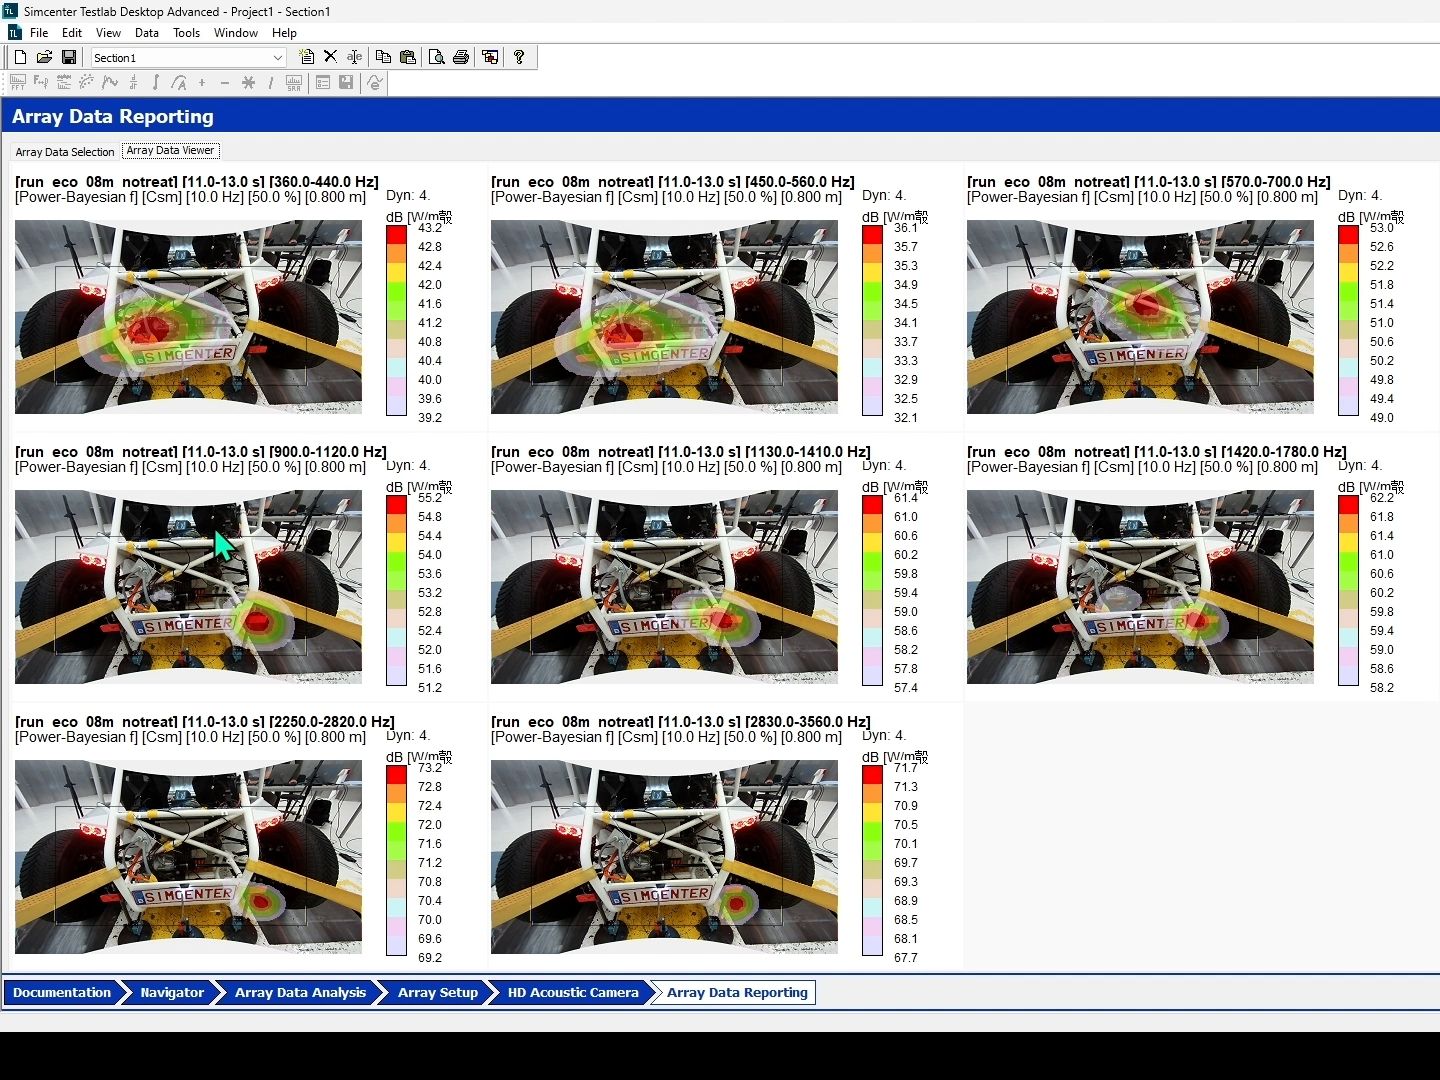Click the color scale of the 360.0-440.0 Hz plot
1440x1080 pixels.
(396, 321)
